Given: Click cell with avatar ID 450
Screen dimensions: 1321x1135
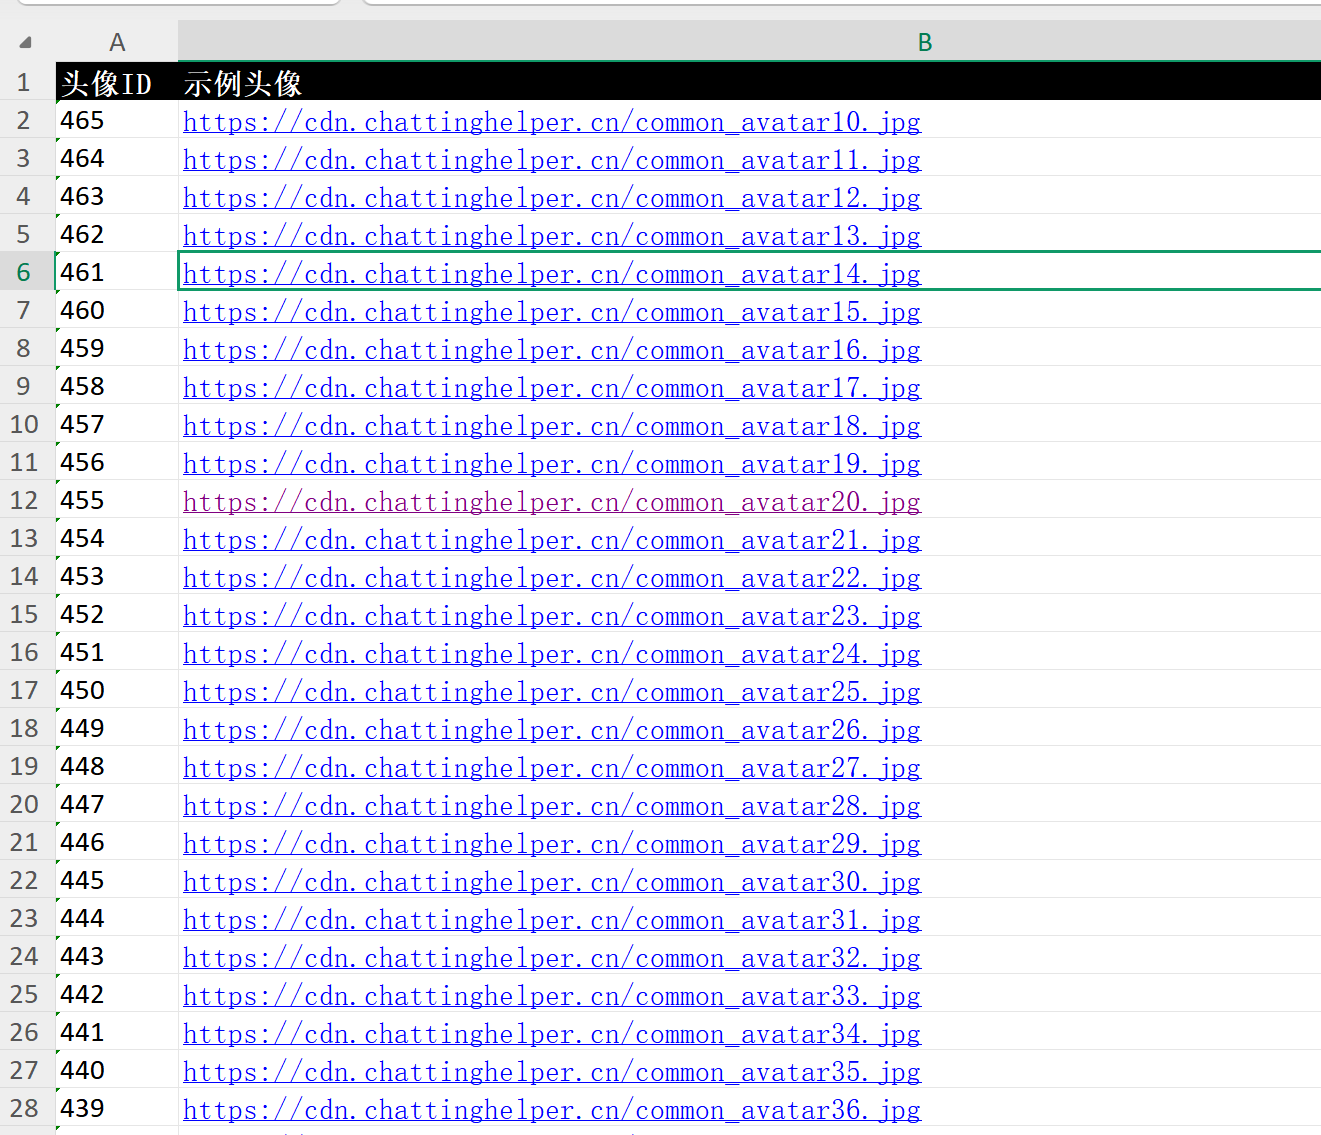Looking at the screenshot, I should [x=116, y=691].
